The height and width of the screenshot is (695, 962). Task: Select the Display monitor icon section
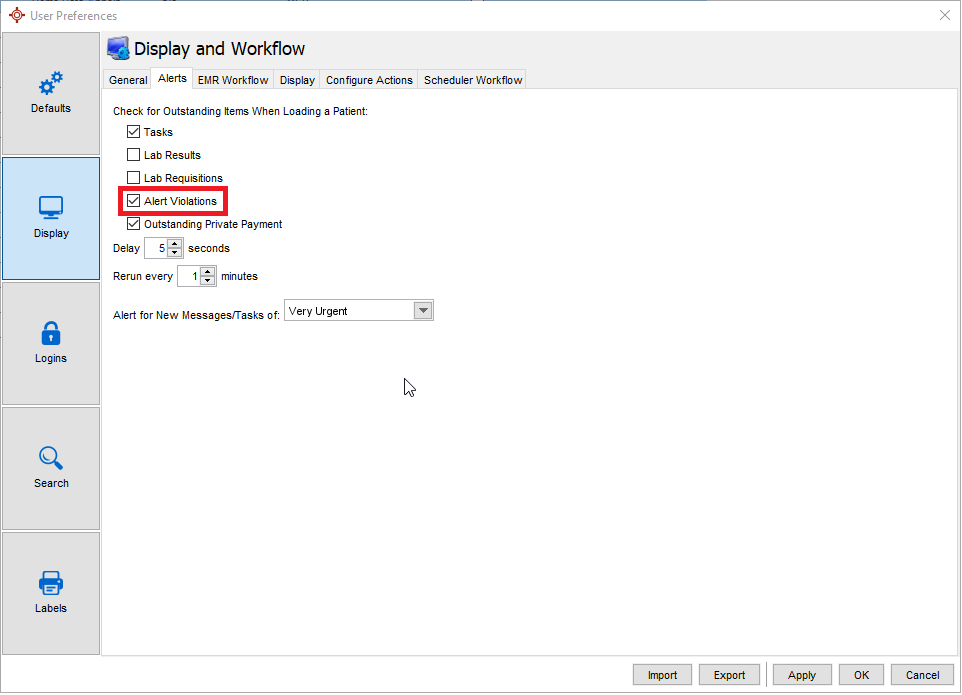coord(51,217)
